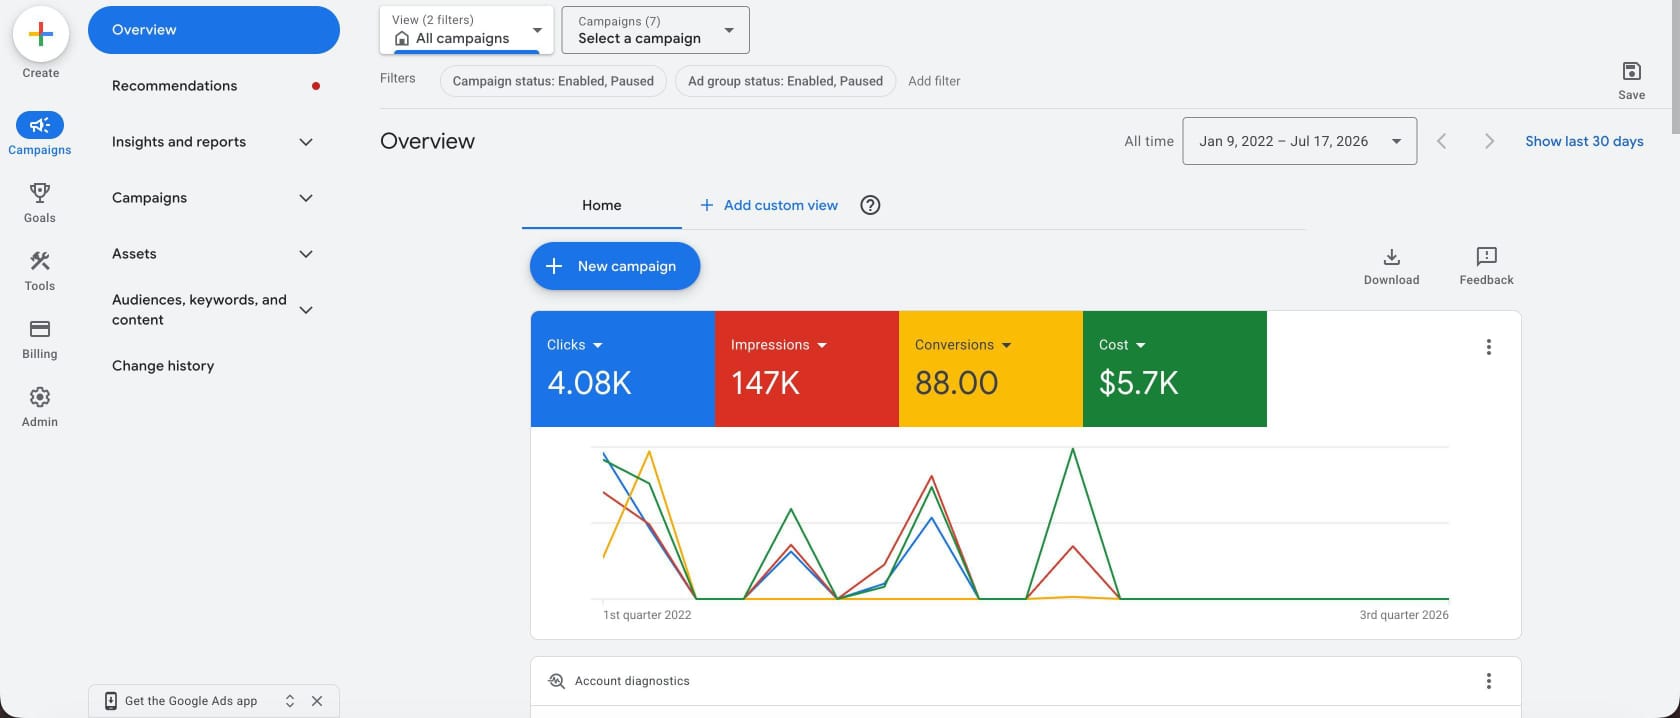Expand the Google Ads app banner arrows

290,701
